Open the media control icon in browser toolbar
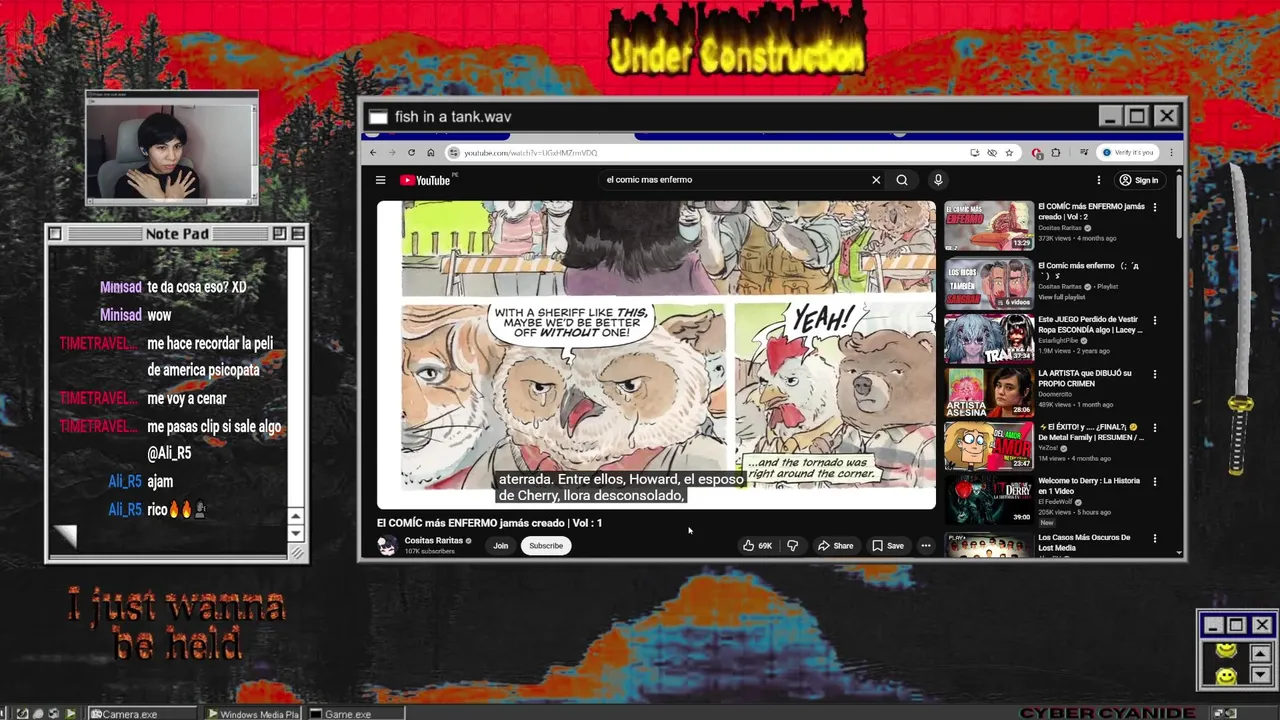This screenshot has height=720, width=1280. [1084, 152]
